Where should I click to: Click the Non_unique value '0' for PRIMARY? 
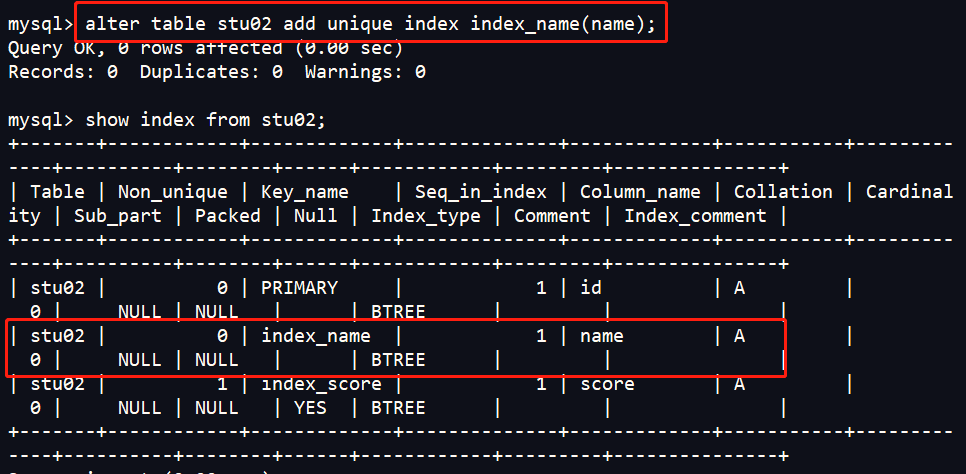tap(222, 287)
